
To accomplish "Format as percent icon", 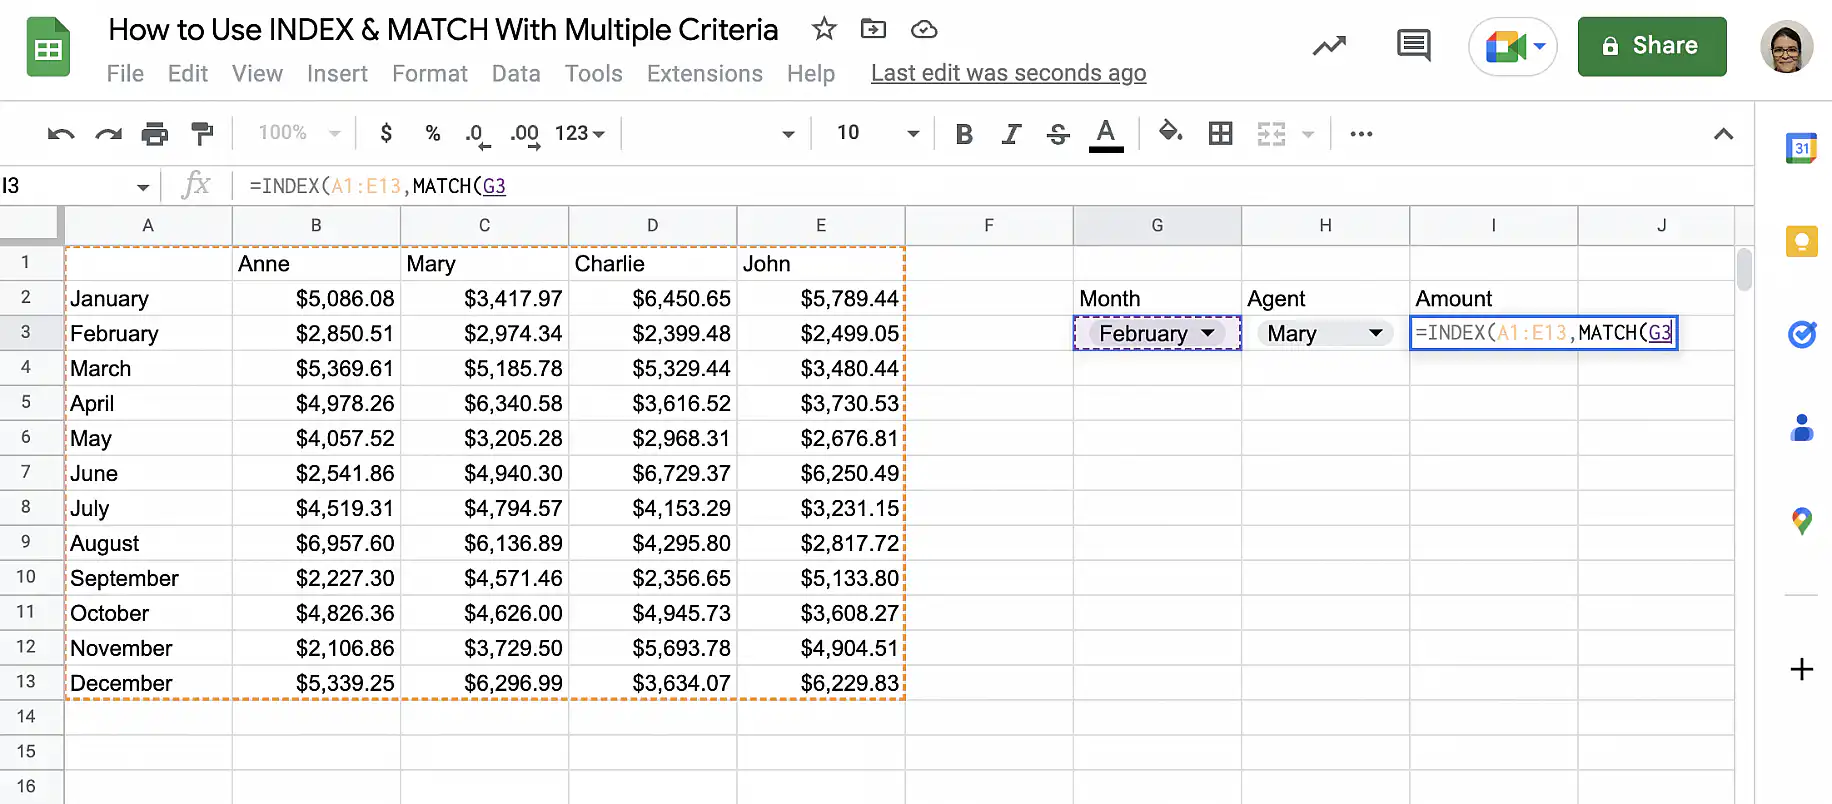I will point(433,133).
